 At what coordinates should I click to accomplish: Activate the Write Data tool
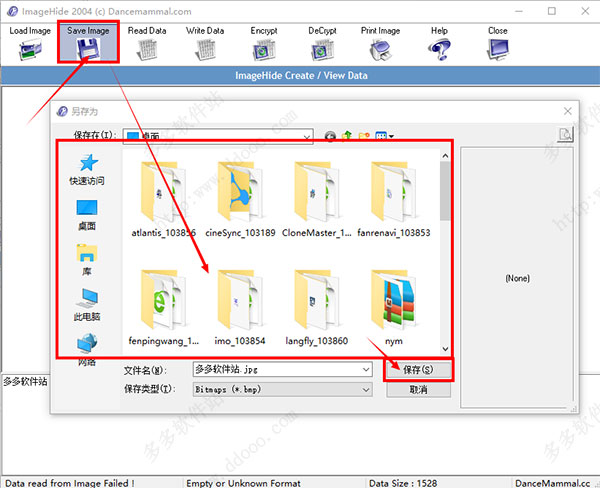point(205,42)
